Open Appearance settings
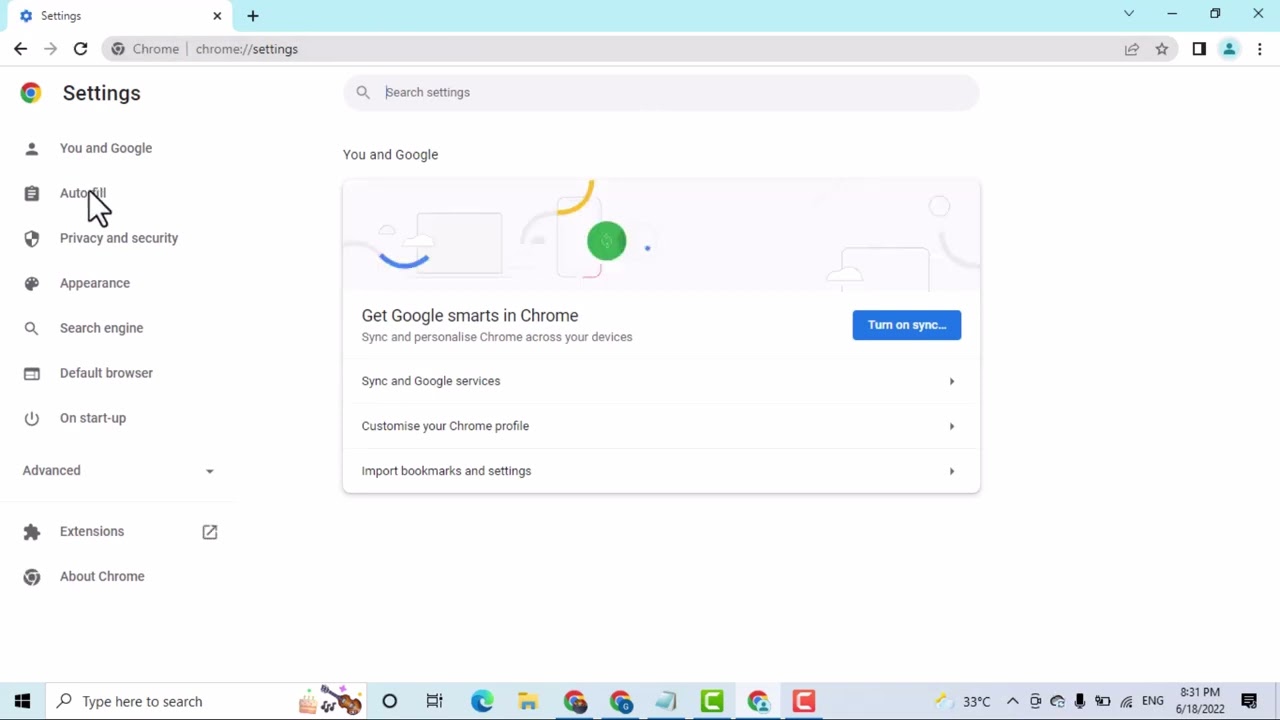Screen dimensions: 1280x720 95,283
